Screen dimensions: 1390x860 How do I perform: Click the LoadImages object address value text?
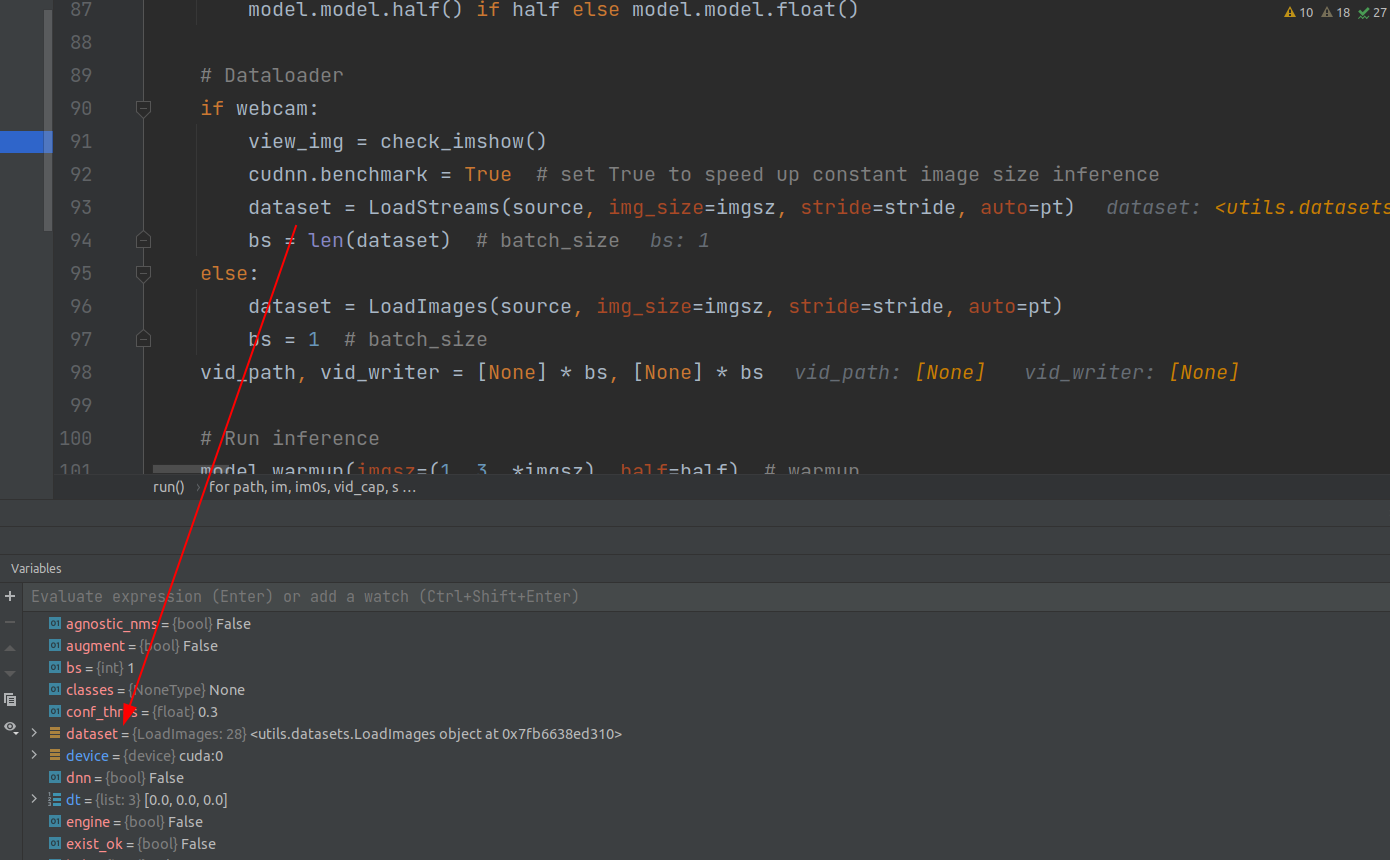[x=436, y=734]
